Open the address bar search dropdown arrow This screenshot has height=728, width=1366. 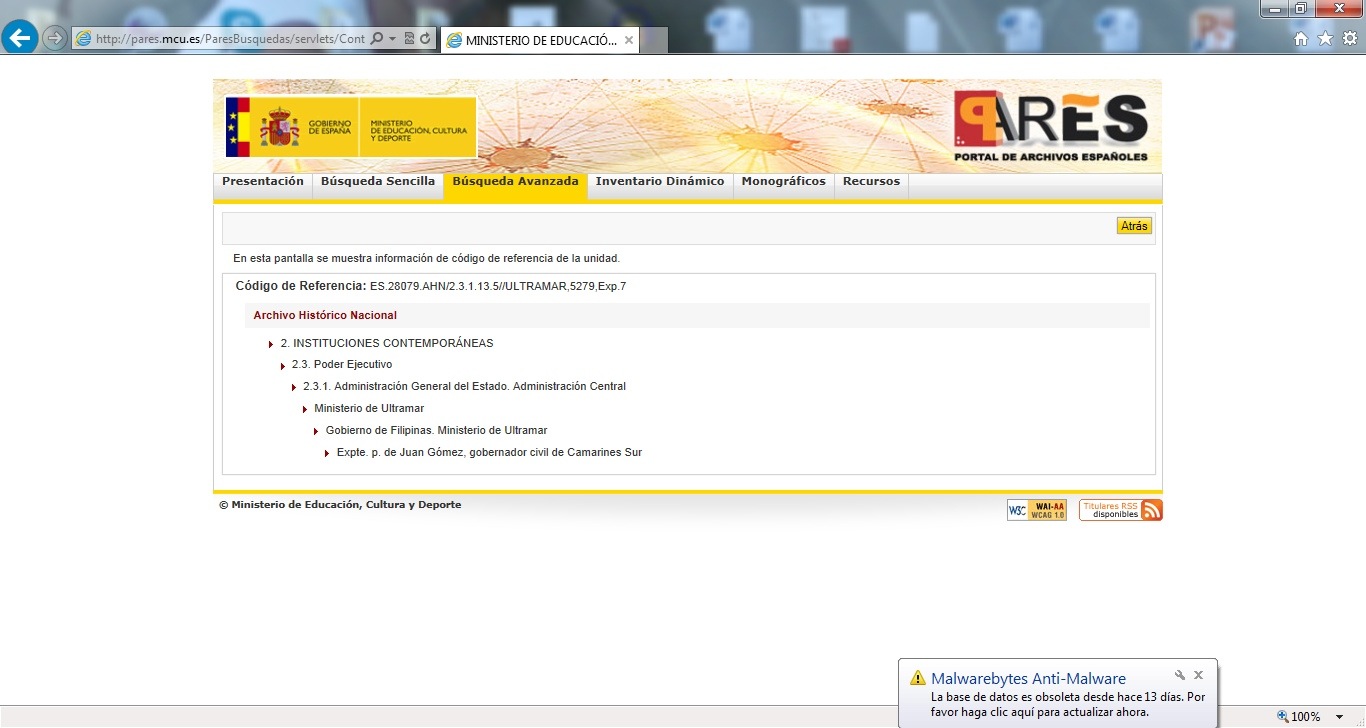pyautogui.click(x=392, y=39)
